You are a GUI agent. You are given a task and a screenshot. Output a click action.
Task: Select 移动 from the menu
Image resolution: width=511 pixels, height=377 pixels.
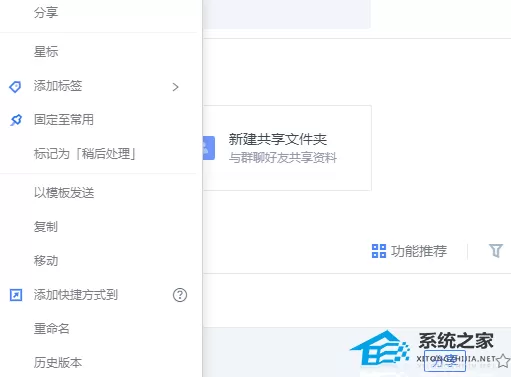coord(46,260)
